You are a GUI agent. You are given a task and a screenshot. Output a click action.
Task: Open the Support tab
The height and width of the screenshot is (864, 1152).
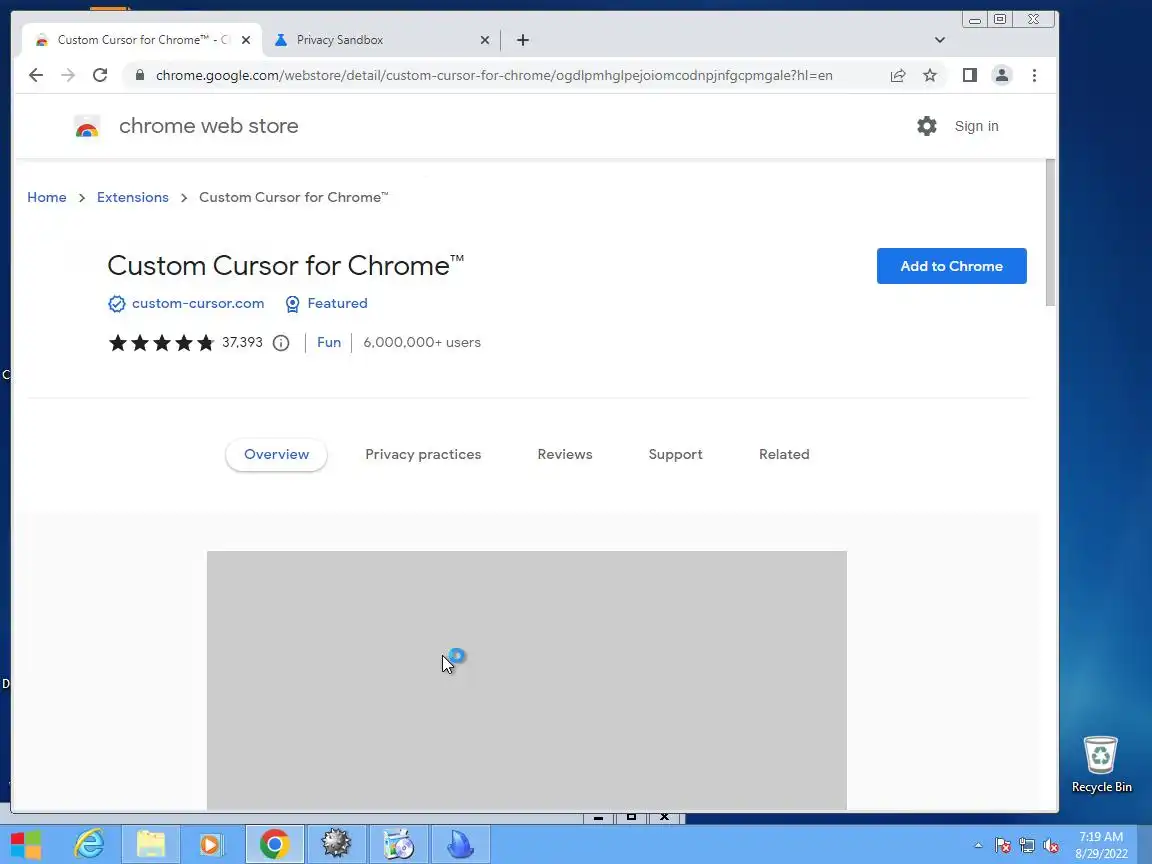(675, 455)
